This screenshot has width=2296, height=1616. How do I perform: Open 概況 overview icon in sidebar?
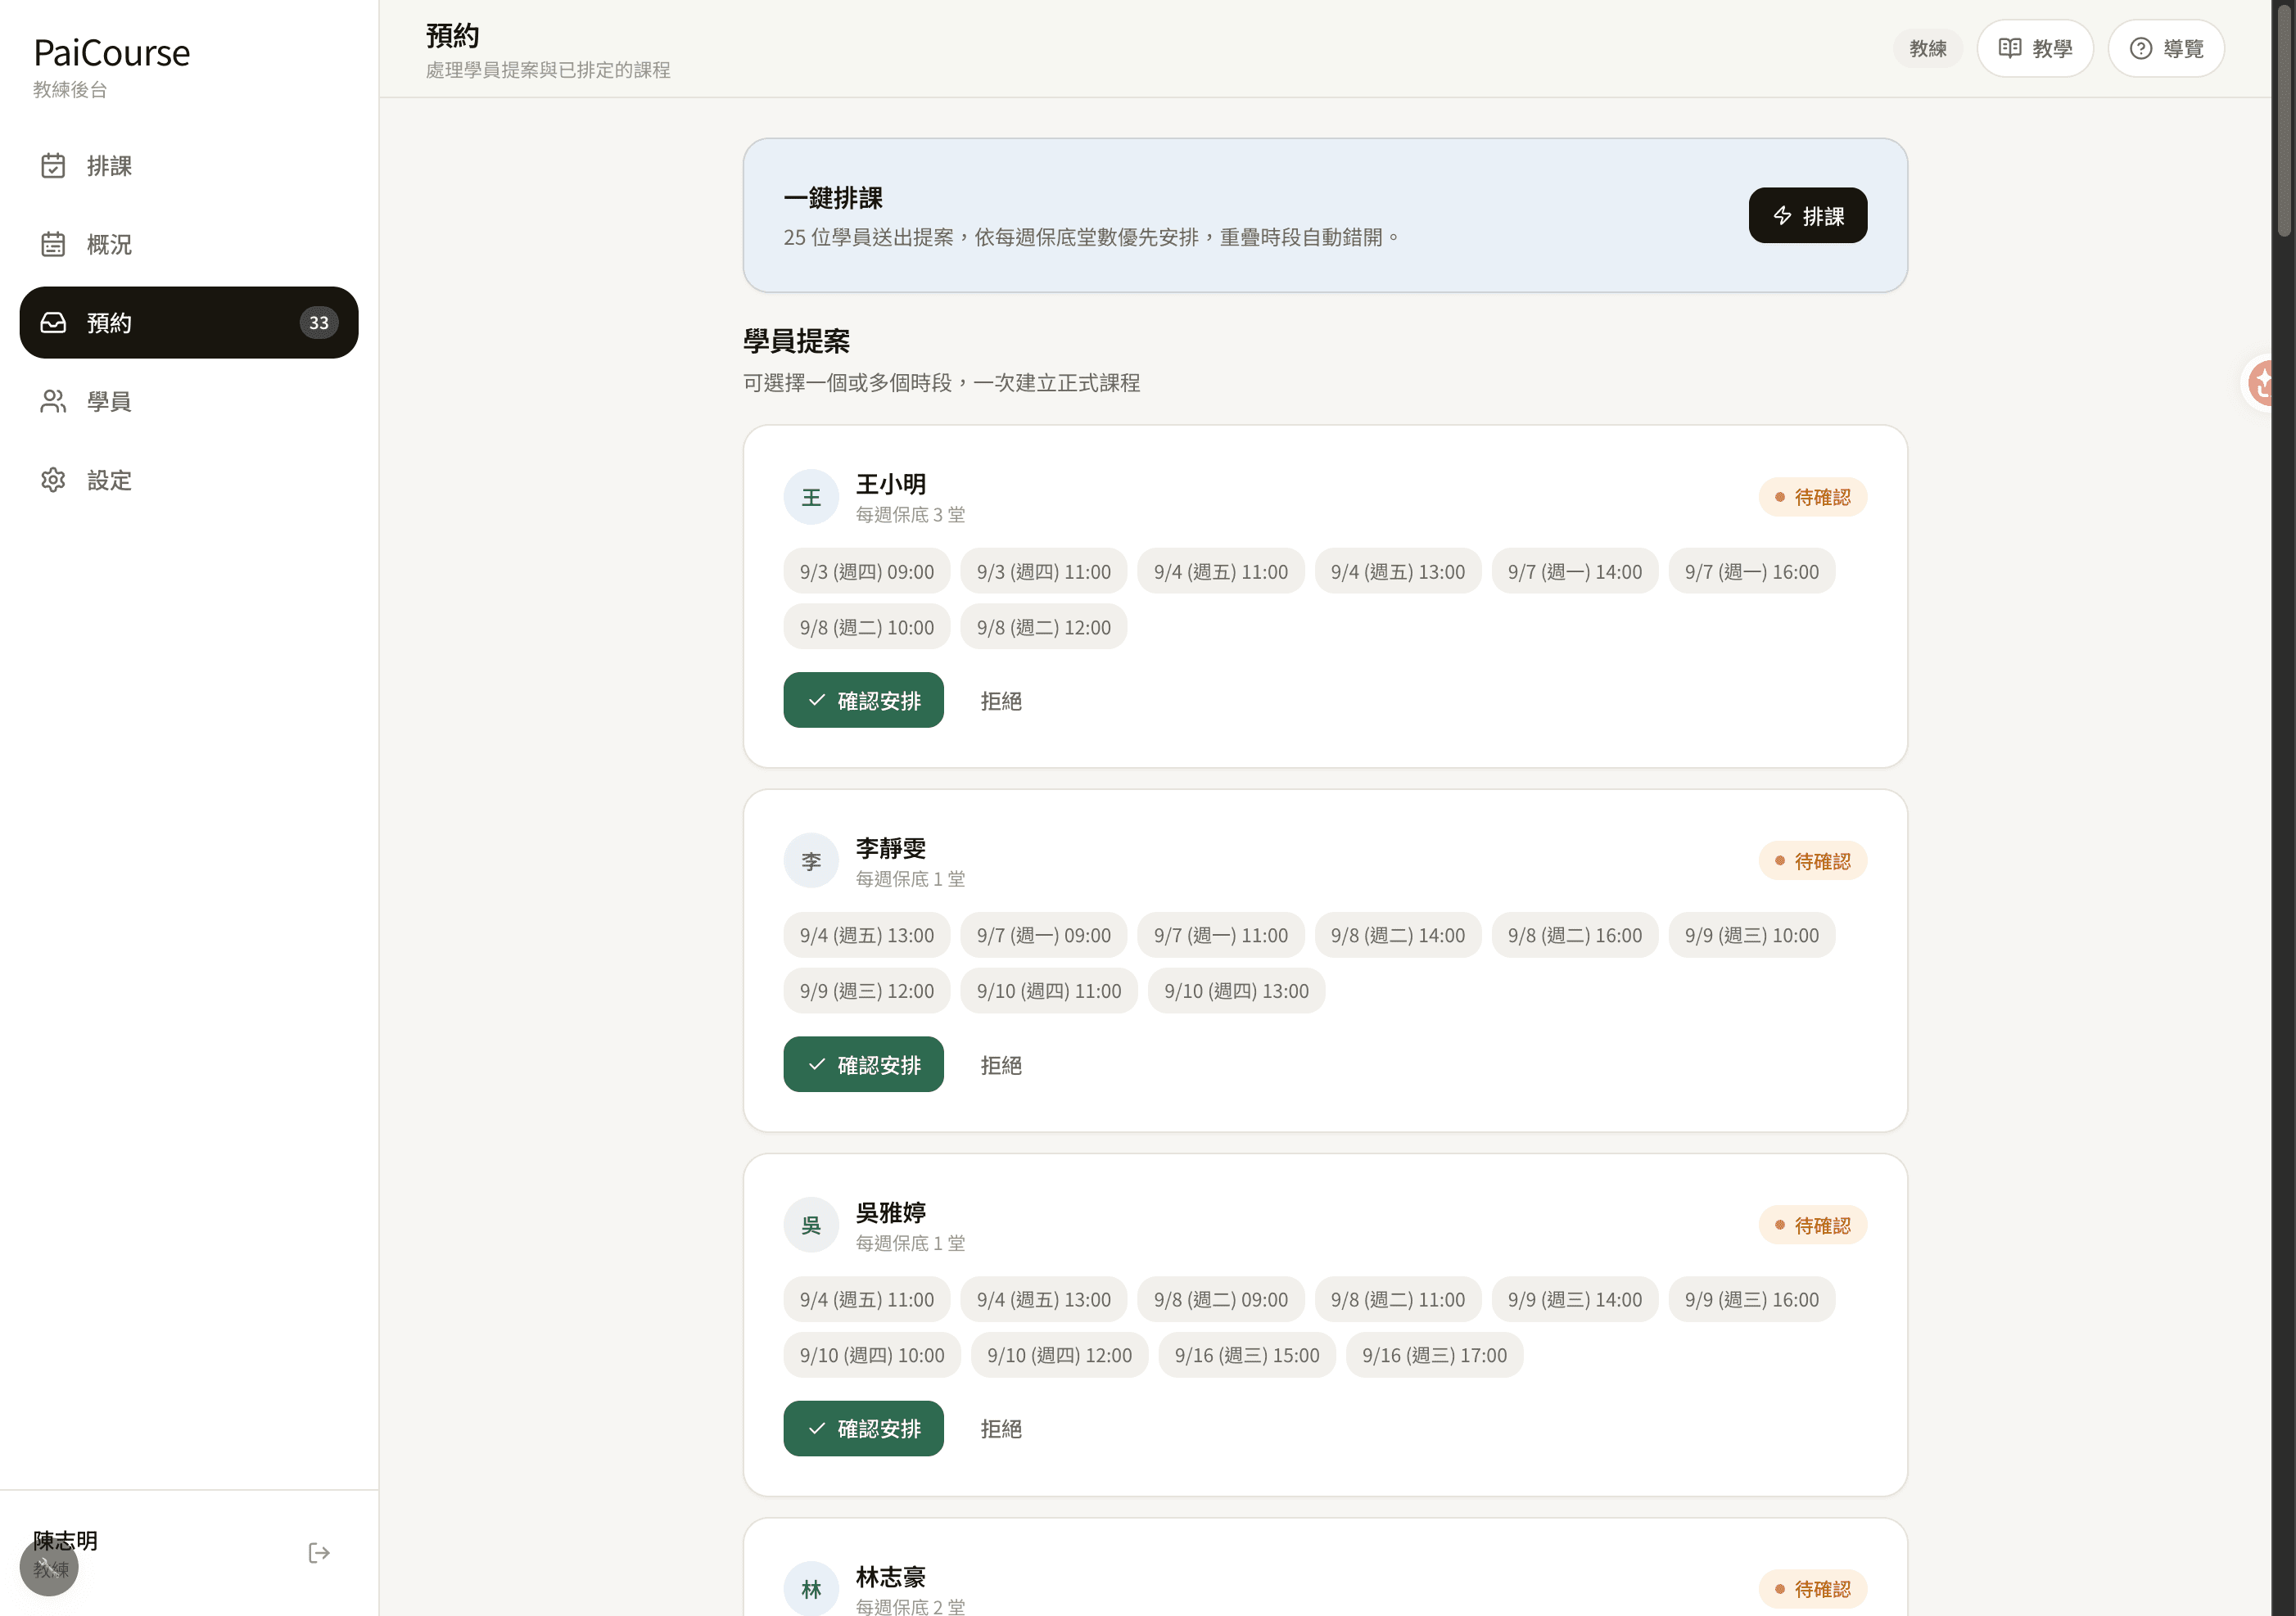[53, 244]
